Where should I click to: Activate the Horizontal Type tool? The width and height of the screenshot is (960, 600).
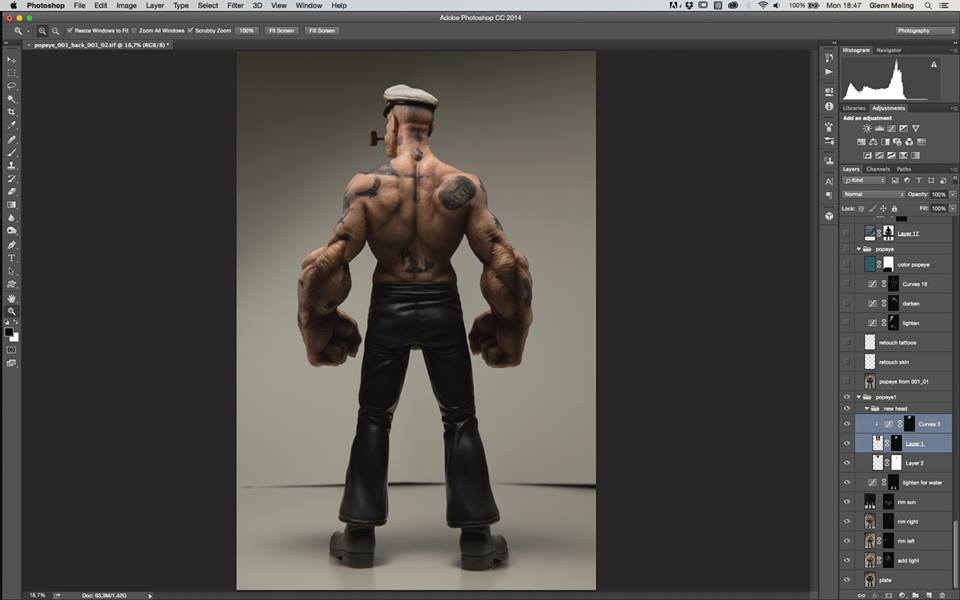(x=12, y=258)
